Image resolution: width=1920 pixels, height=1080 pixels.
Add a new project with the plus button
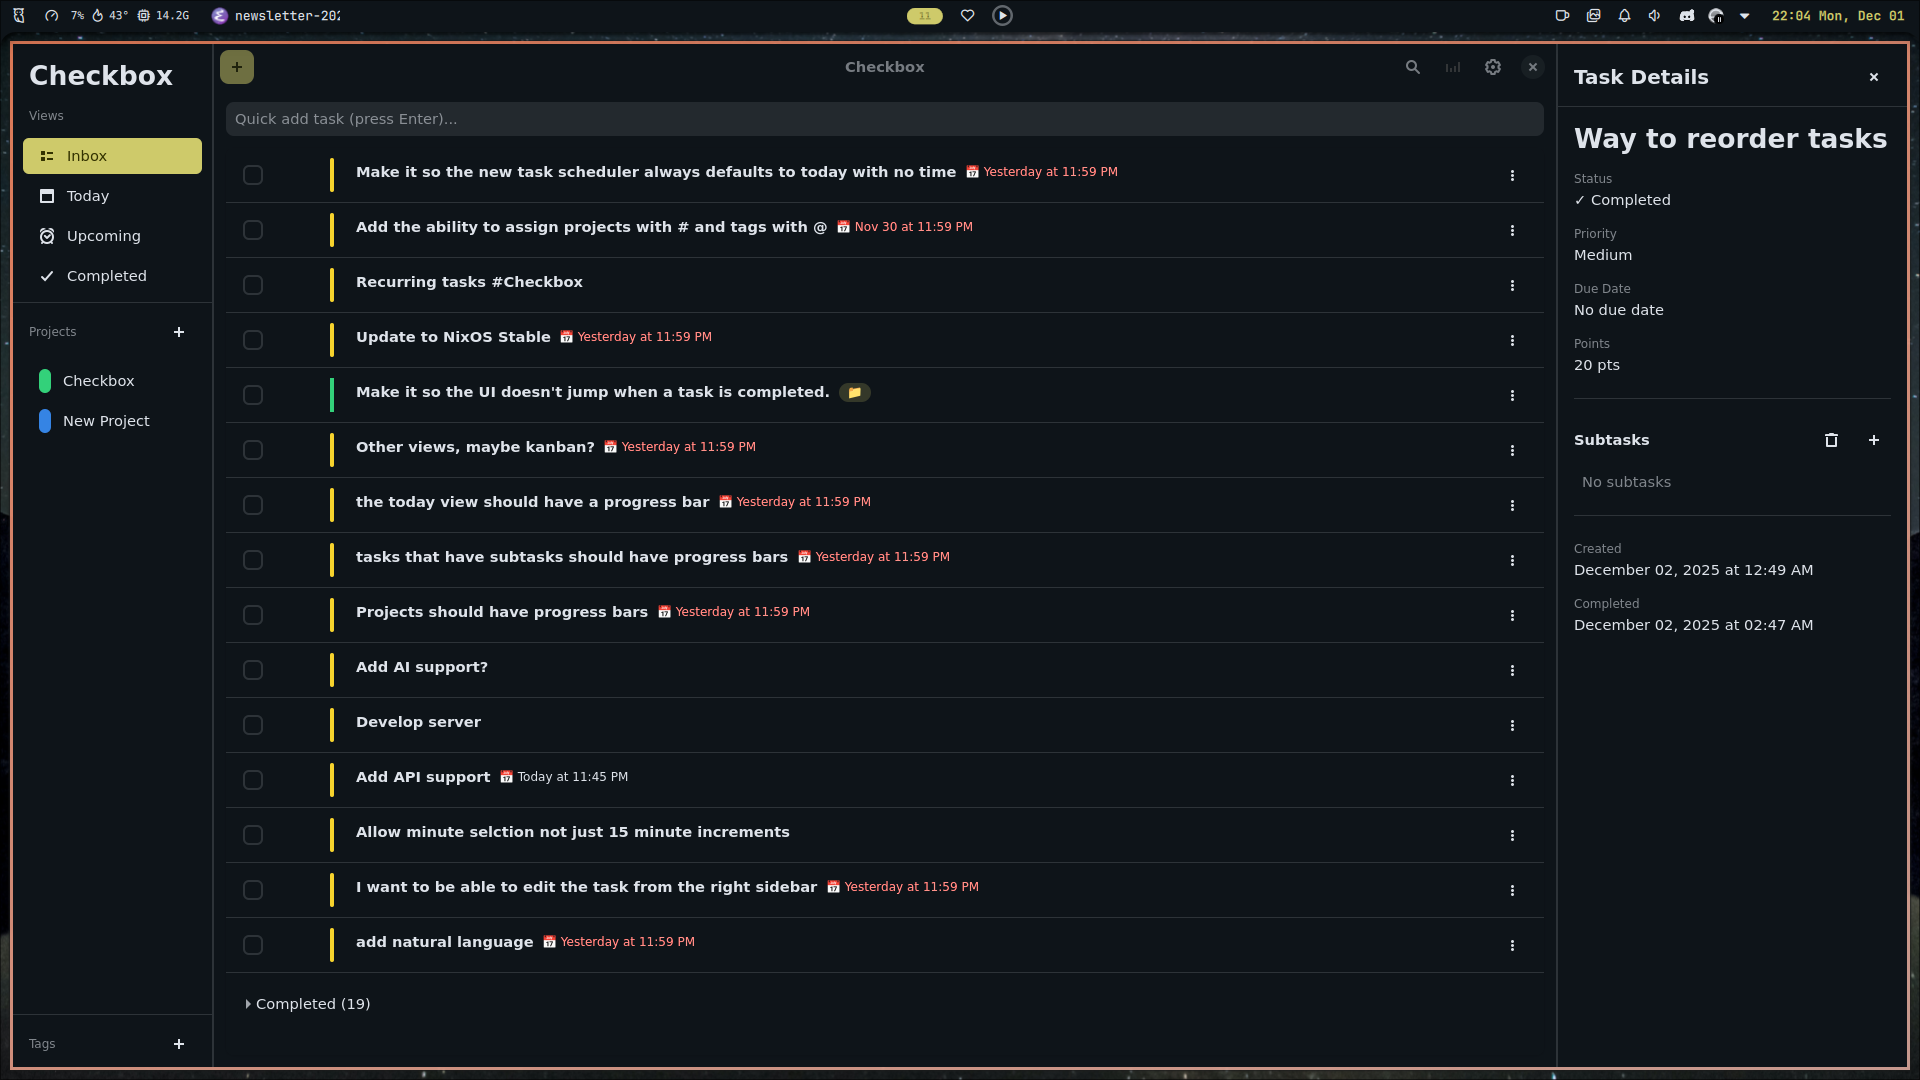(179, 332)
